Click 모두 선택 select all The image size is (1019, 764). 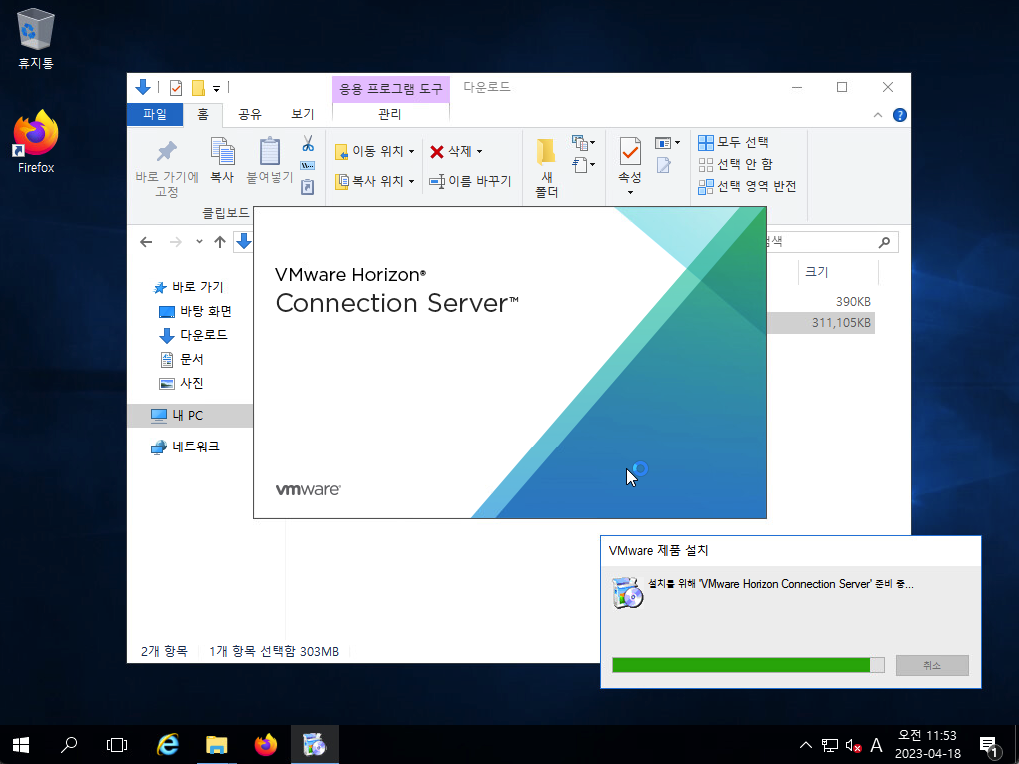click(734, 142)
